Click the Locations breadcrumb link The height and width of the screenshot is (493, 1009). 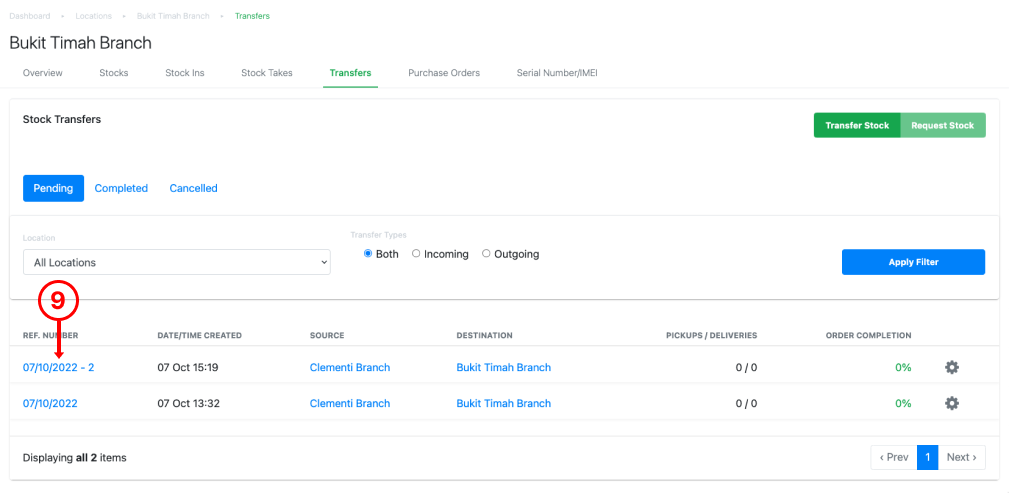pyautogui.click(x=93, y=15)
